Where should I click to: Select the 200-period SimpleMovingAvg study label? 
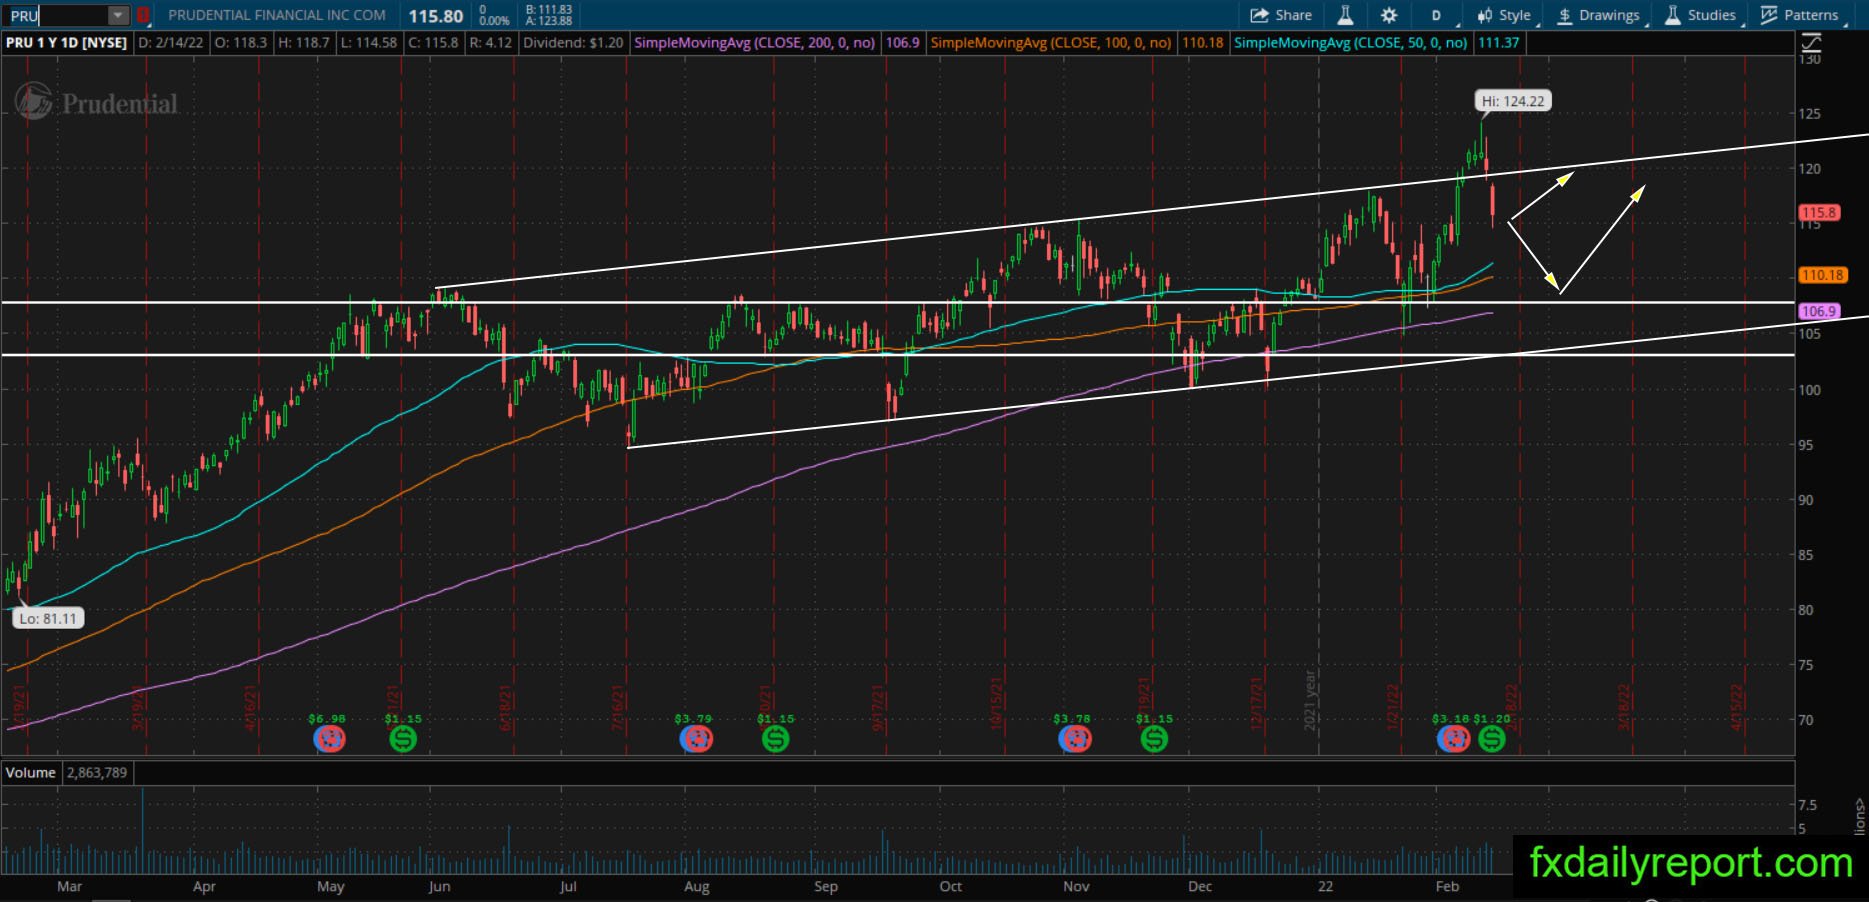pos(755,43)
